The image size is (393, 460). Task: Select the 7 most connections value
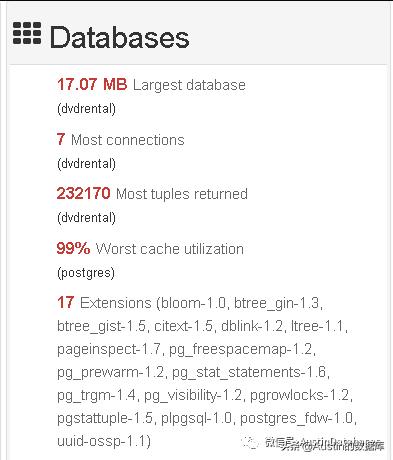click(x=61, y=139)
